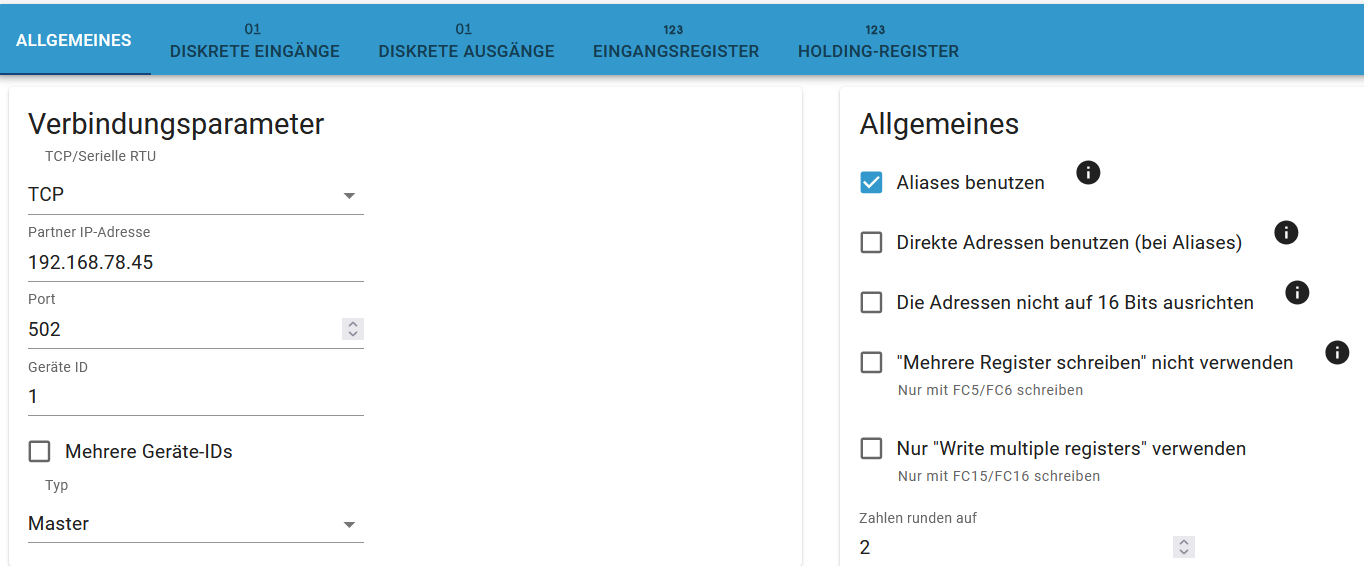
Task: Adjust Zahlen runden auf stepper
Action: (1184, 547)
